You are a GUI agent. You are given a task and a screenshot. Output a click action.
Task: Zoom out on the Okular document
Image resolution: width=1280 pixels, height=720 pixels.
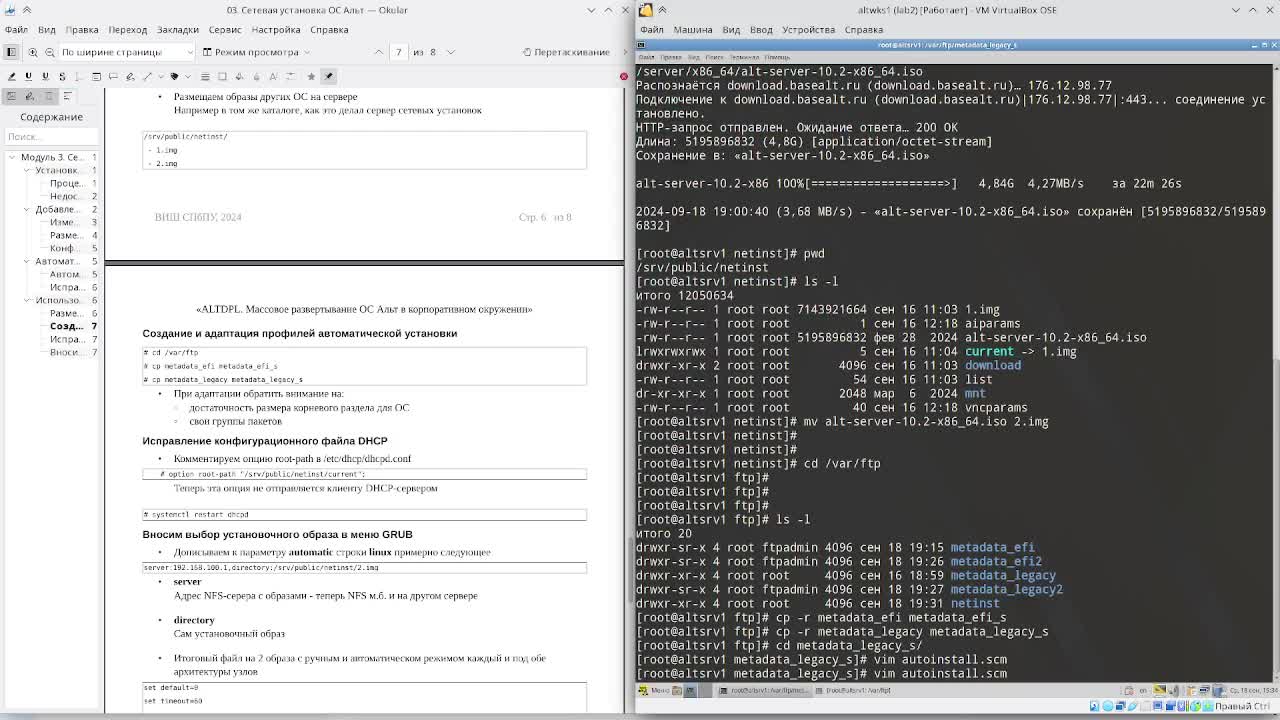pos(50,52)
